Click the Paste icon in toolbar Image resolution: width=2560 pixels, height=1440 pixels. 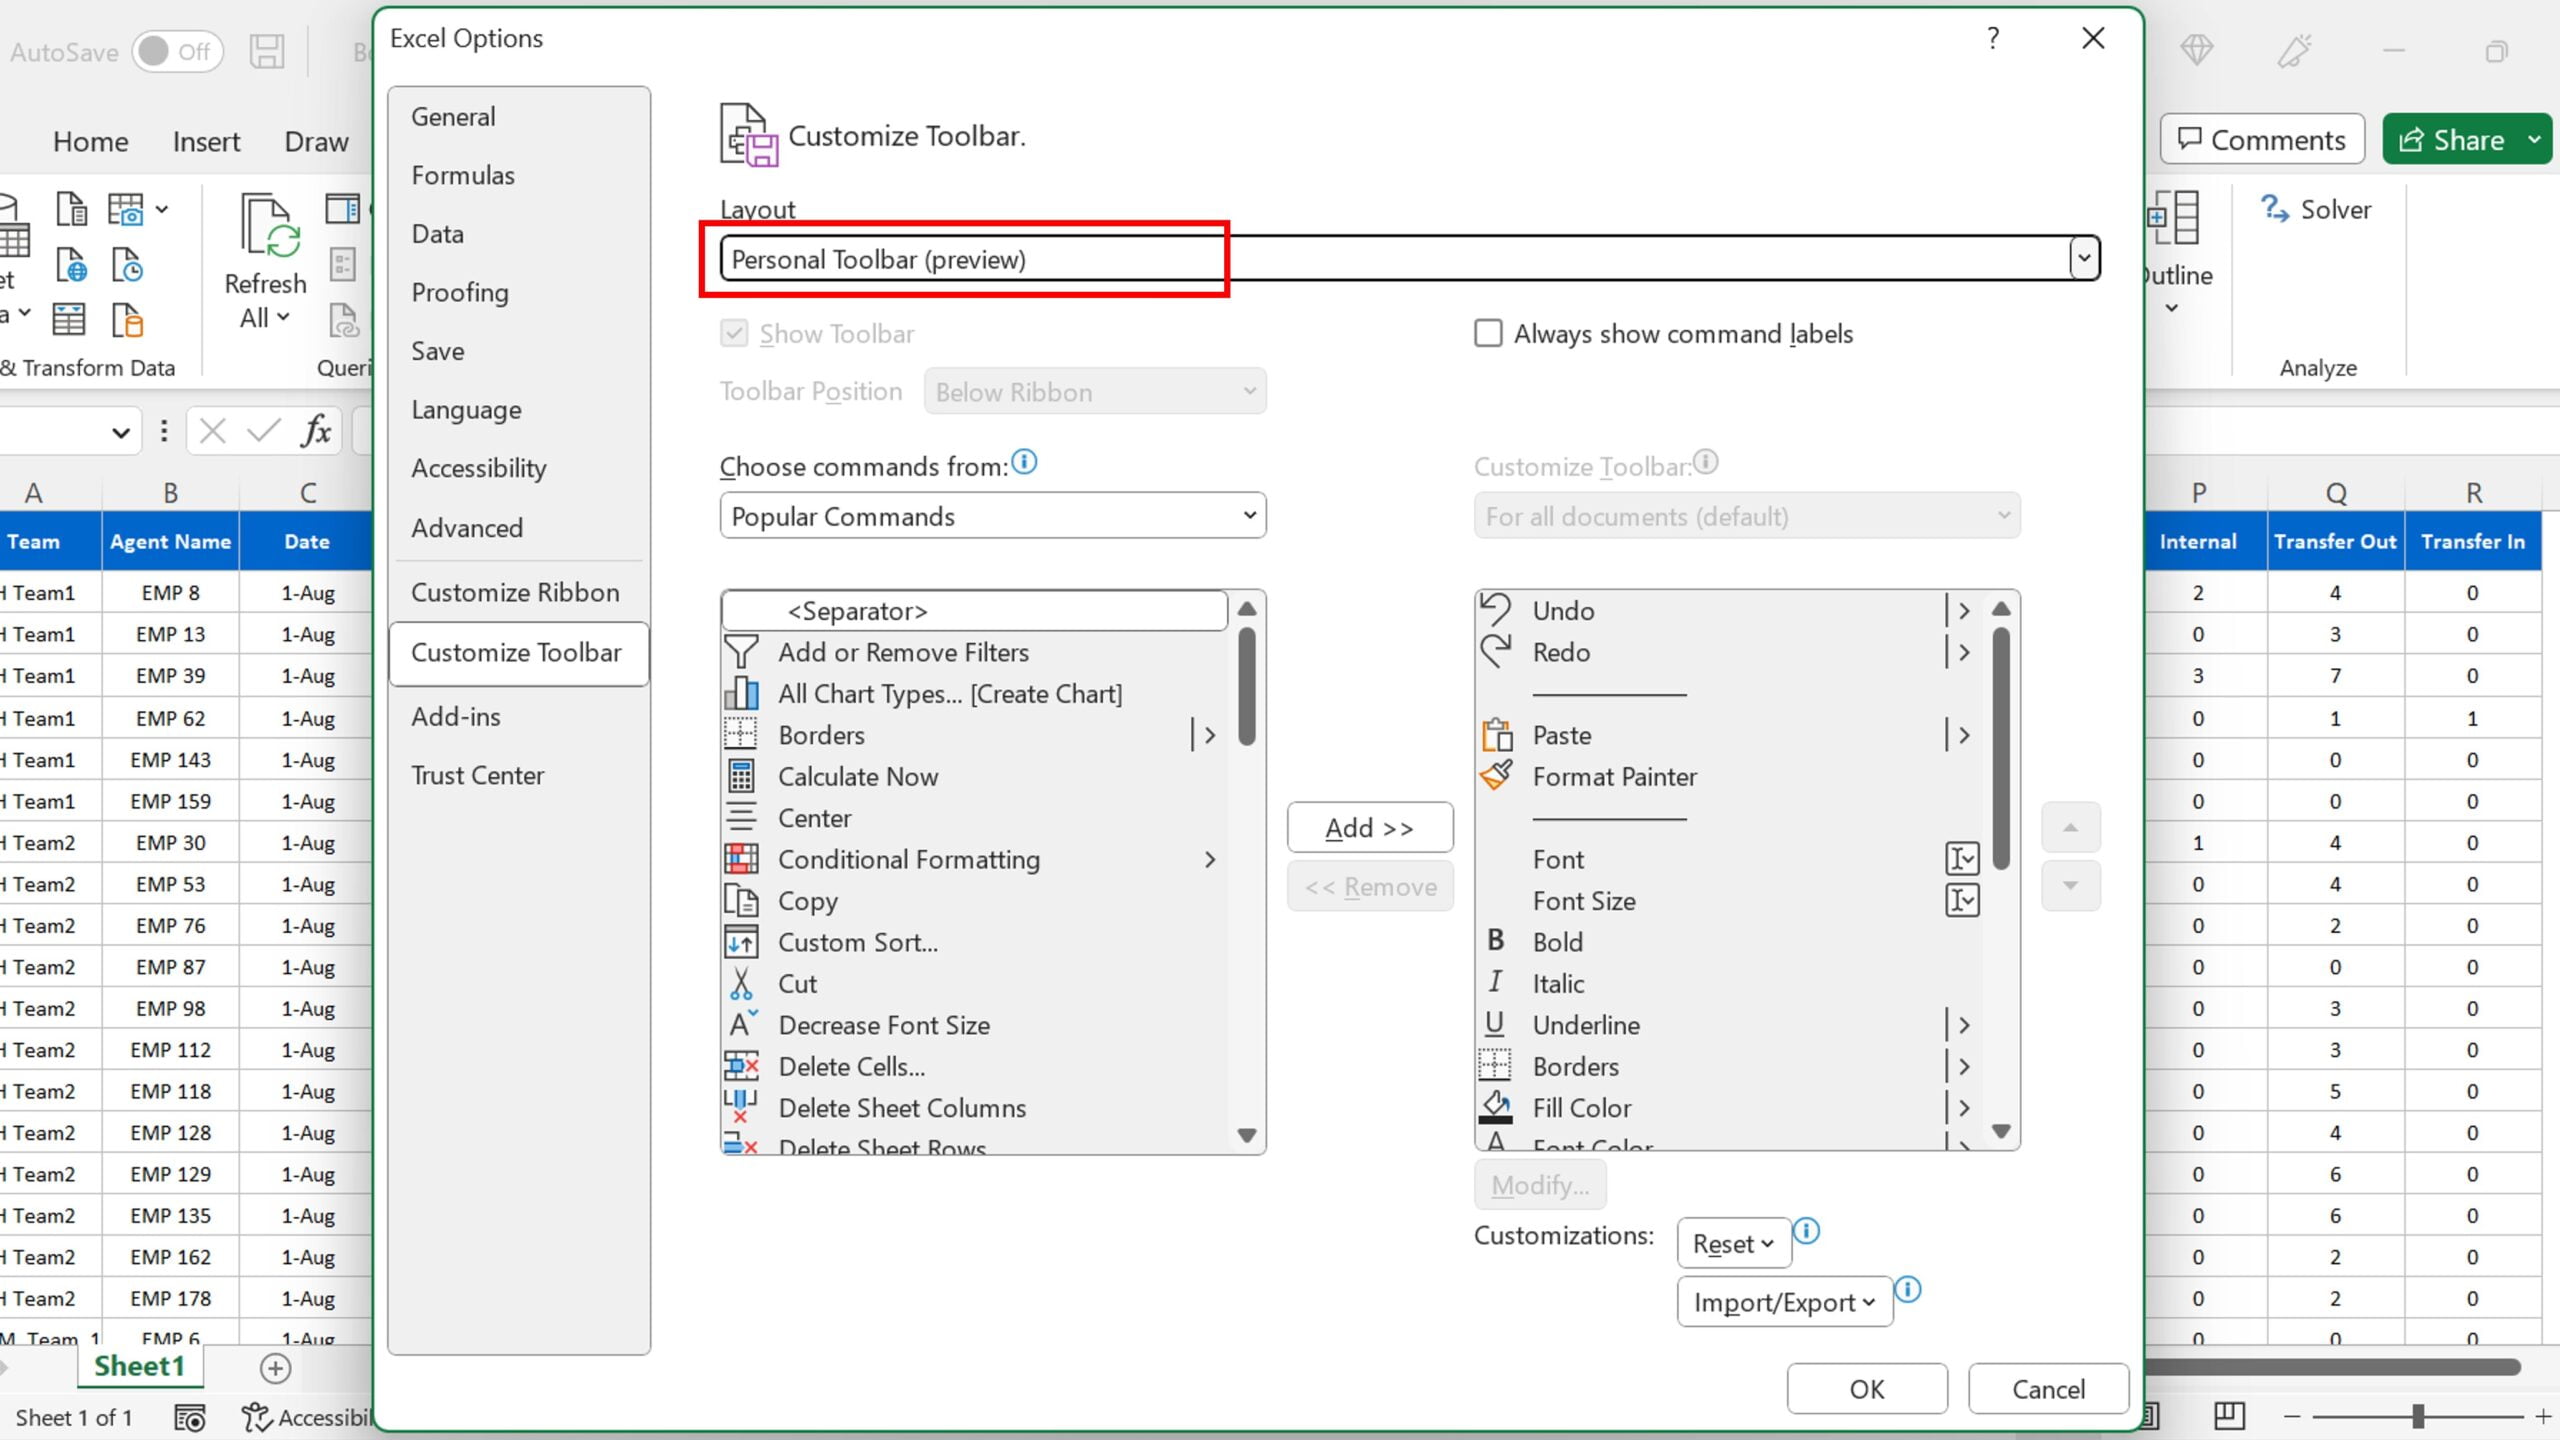1496,733
